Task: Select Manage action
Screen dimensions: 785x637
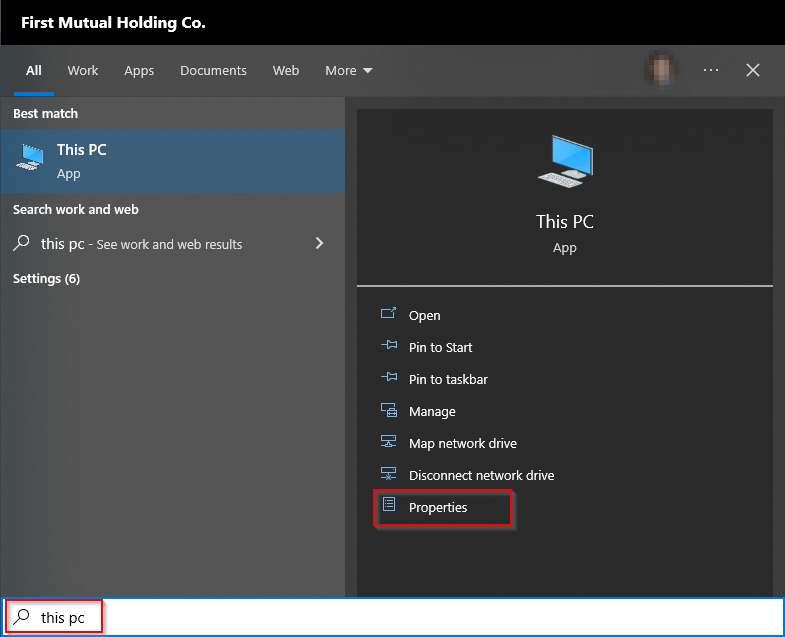Action: pos(432,412)
